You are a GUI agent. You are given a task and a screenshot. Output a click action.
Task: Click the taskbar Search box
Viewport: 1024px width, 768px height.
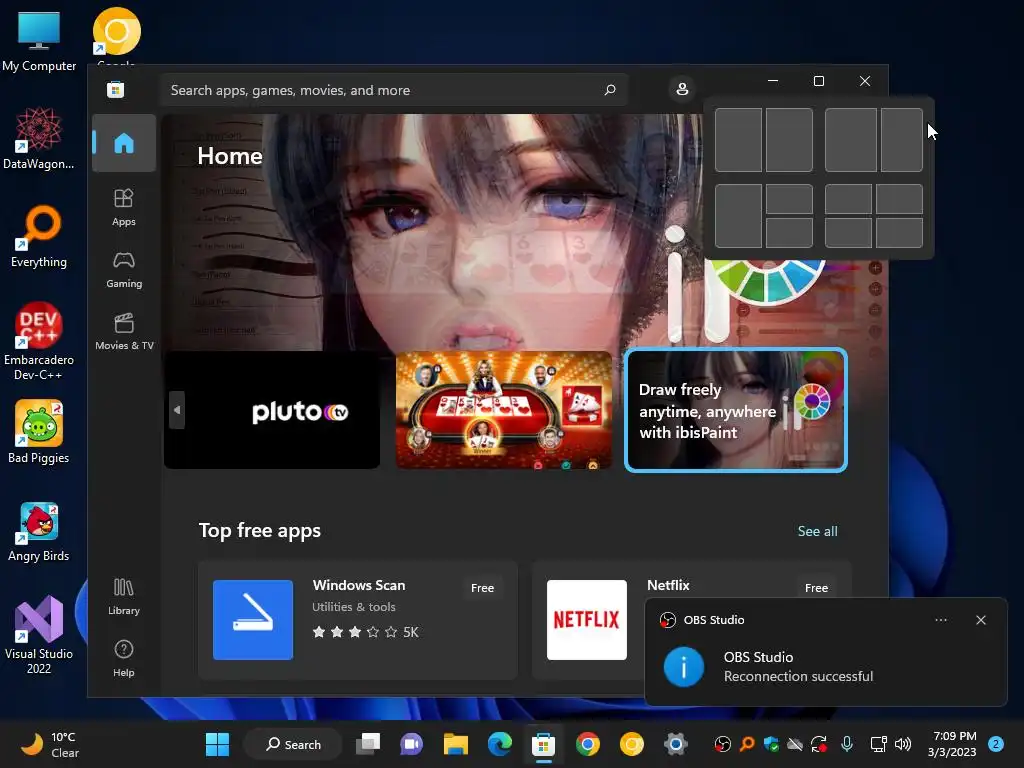(x=293, y=744)
